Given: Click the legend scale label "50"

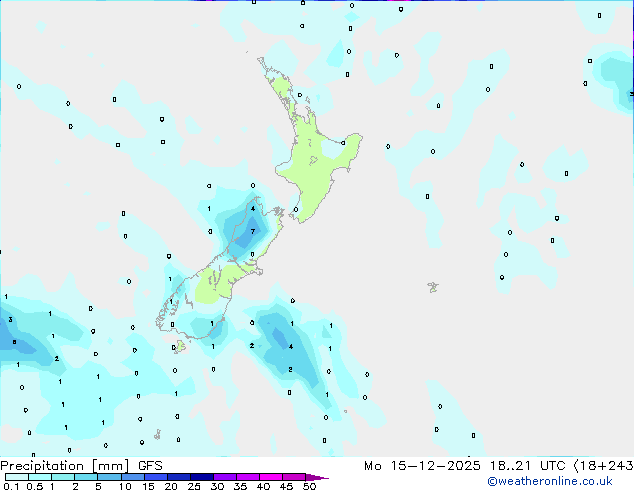Looking at the screenshot, I should coord(309,486).
